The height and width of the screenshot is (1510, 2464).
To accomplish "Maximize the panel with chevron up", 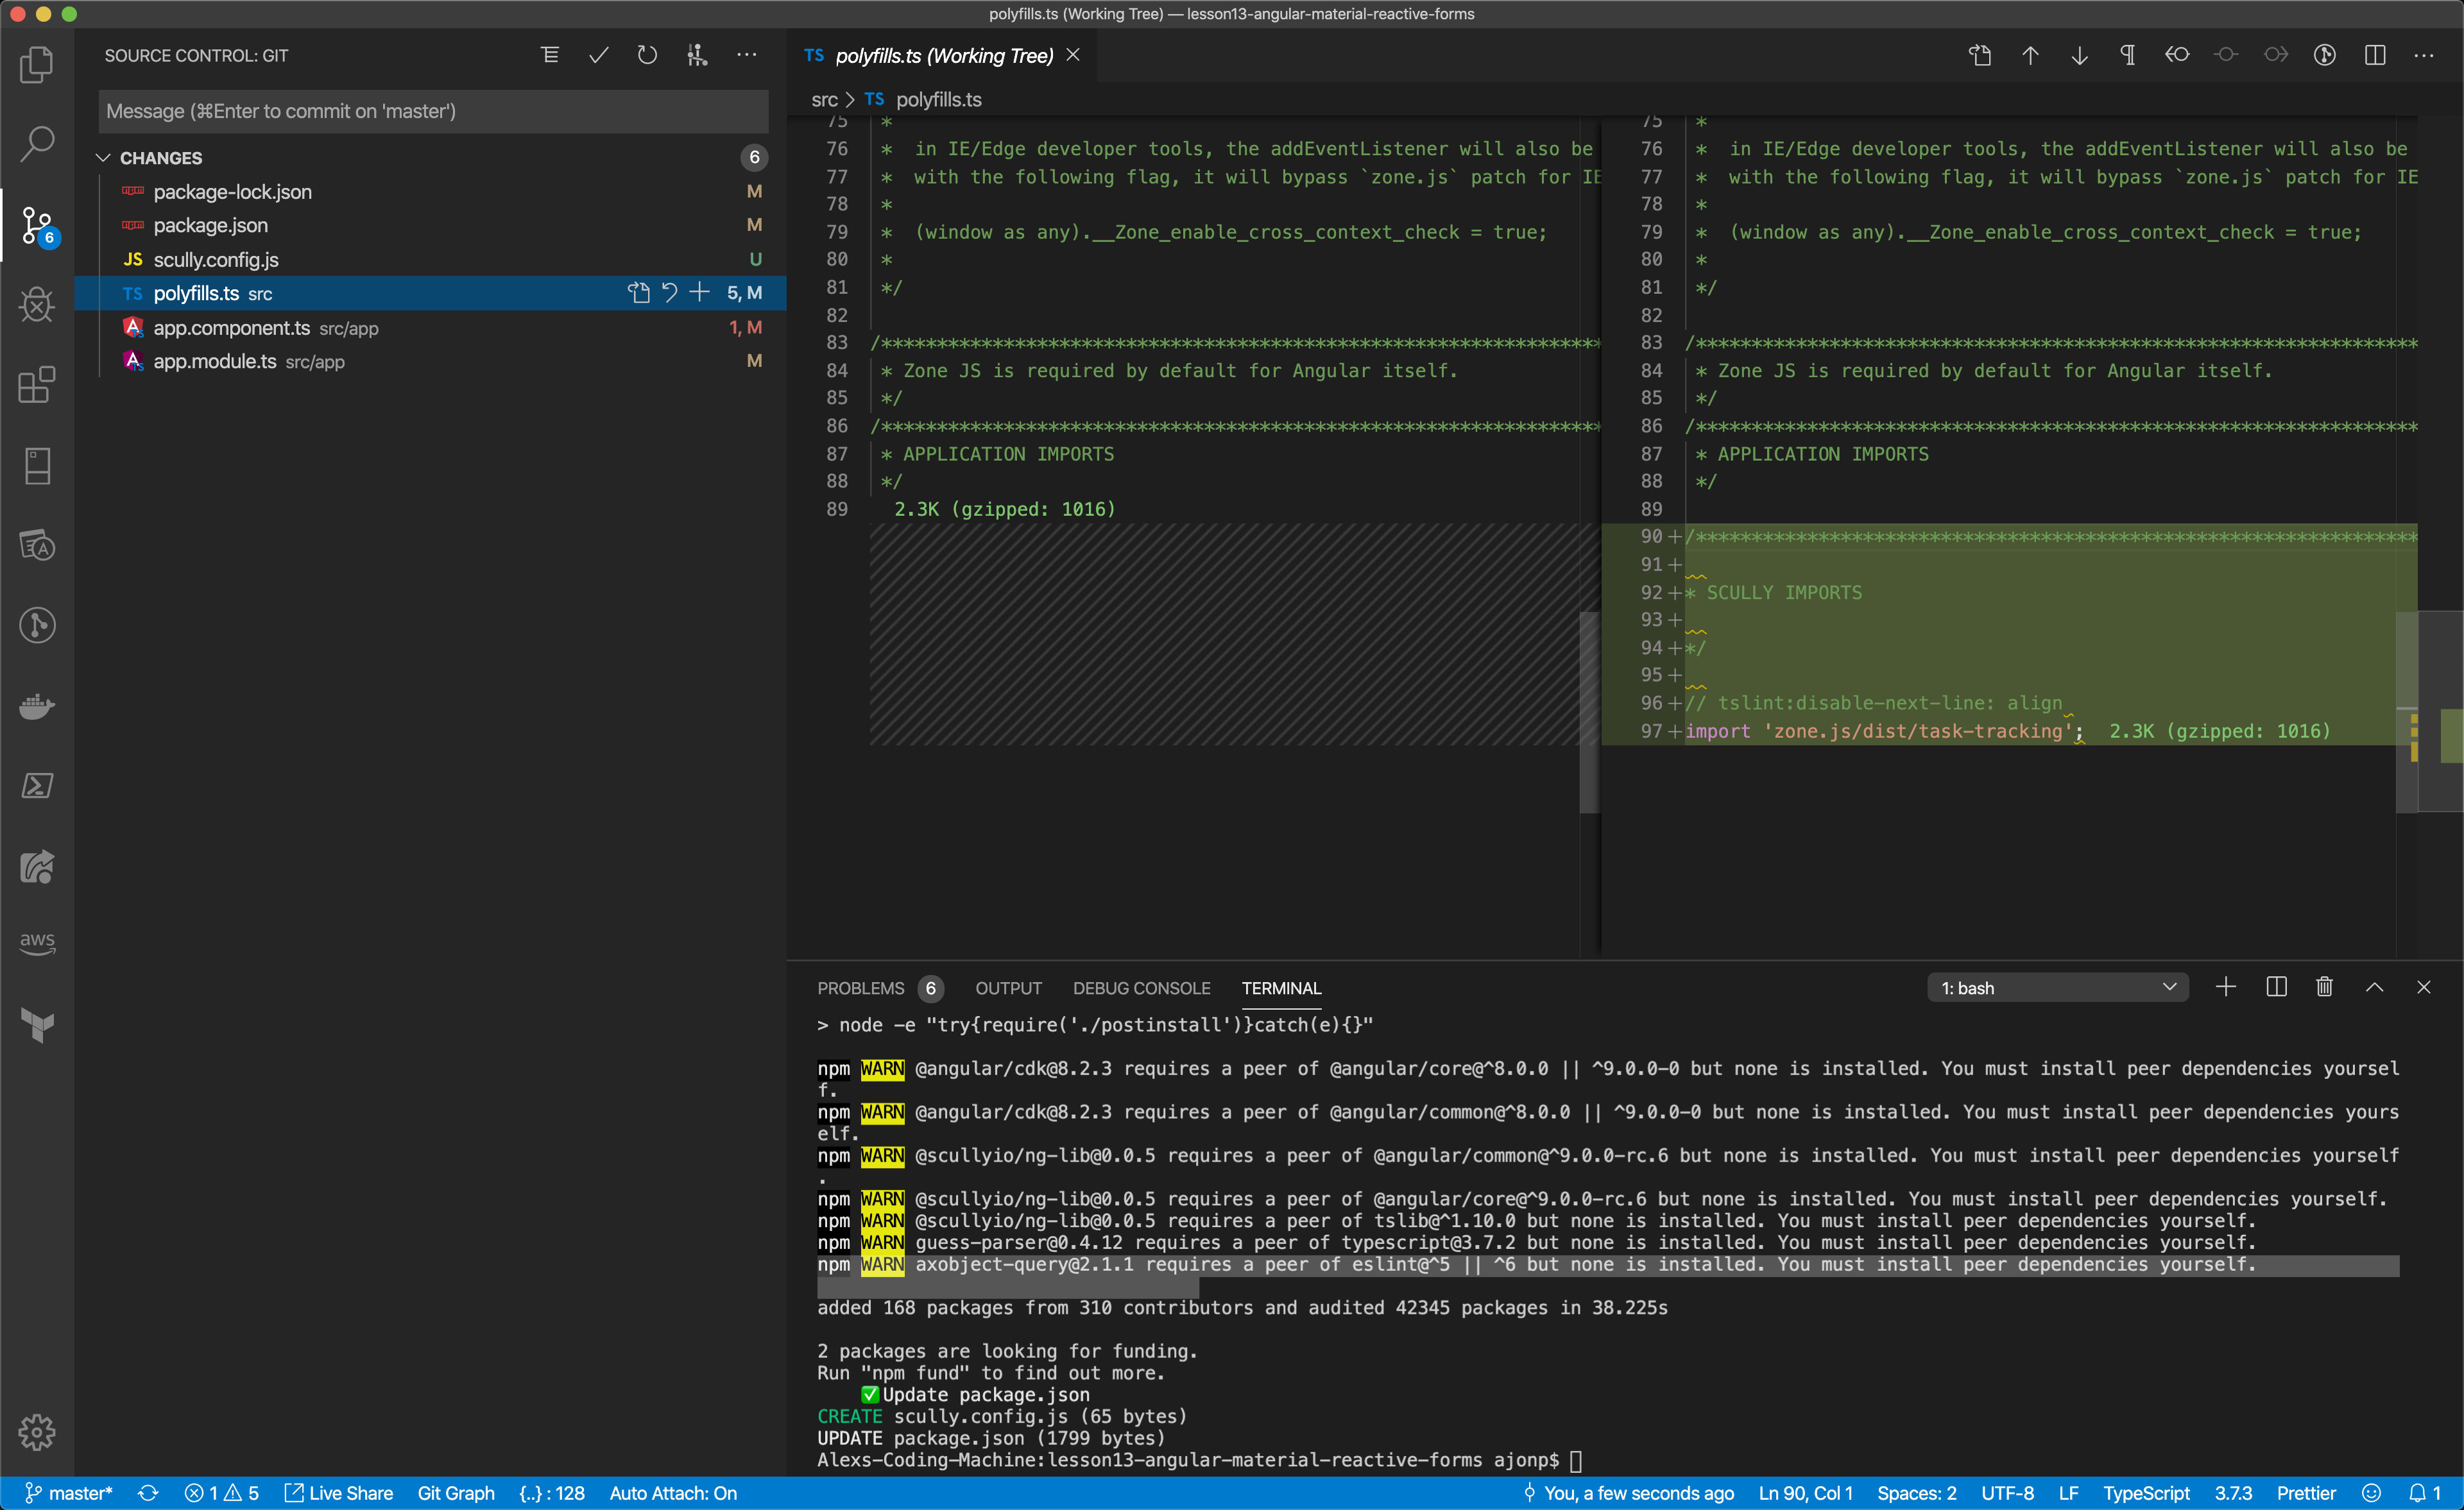I will point(2375,987).
